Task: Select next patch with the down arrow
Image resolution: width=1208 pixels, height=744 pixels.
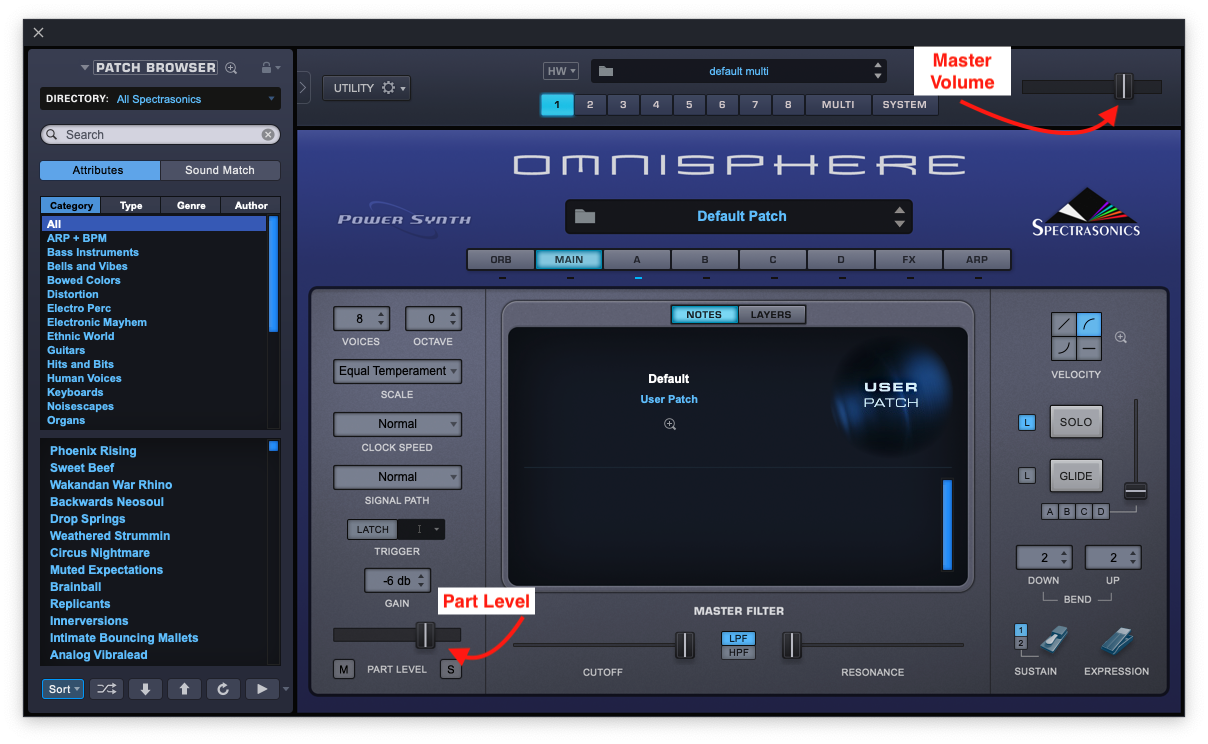Action: click(145, 689)
